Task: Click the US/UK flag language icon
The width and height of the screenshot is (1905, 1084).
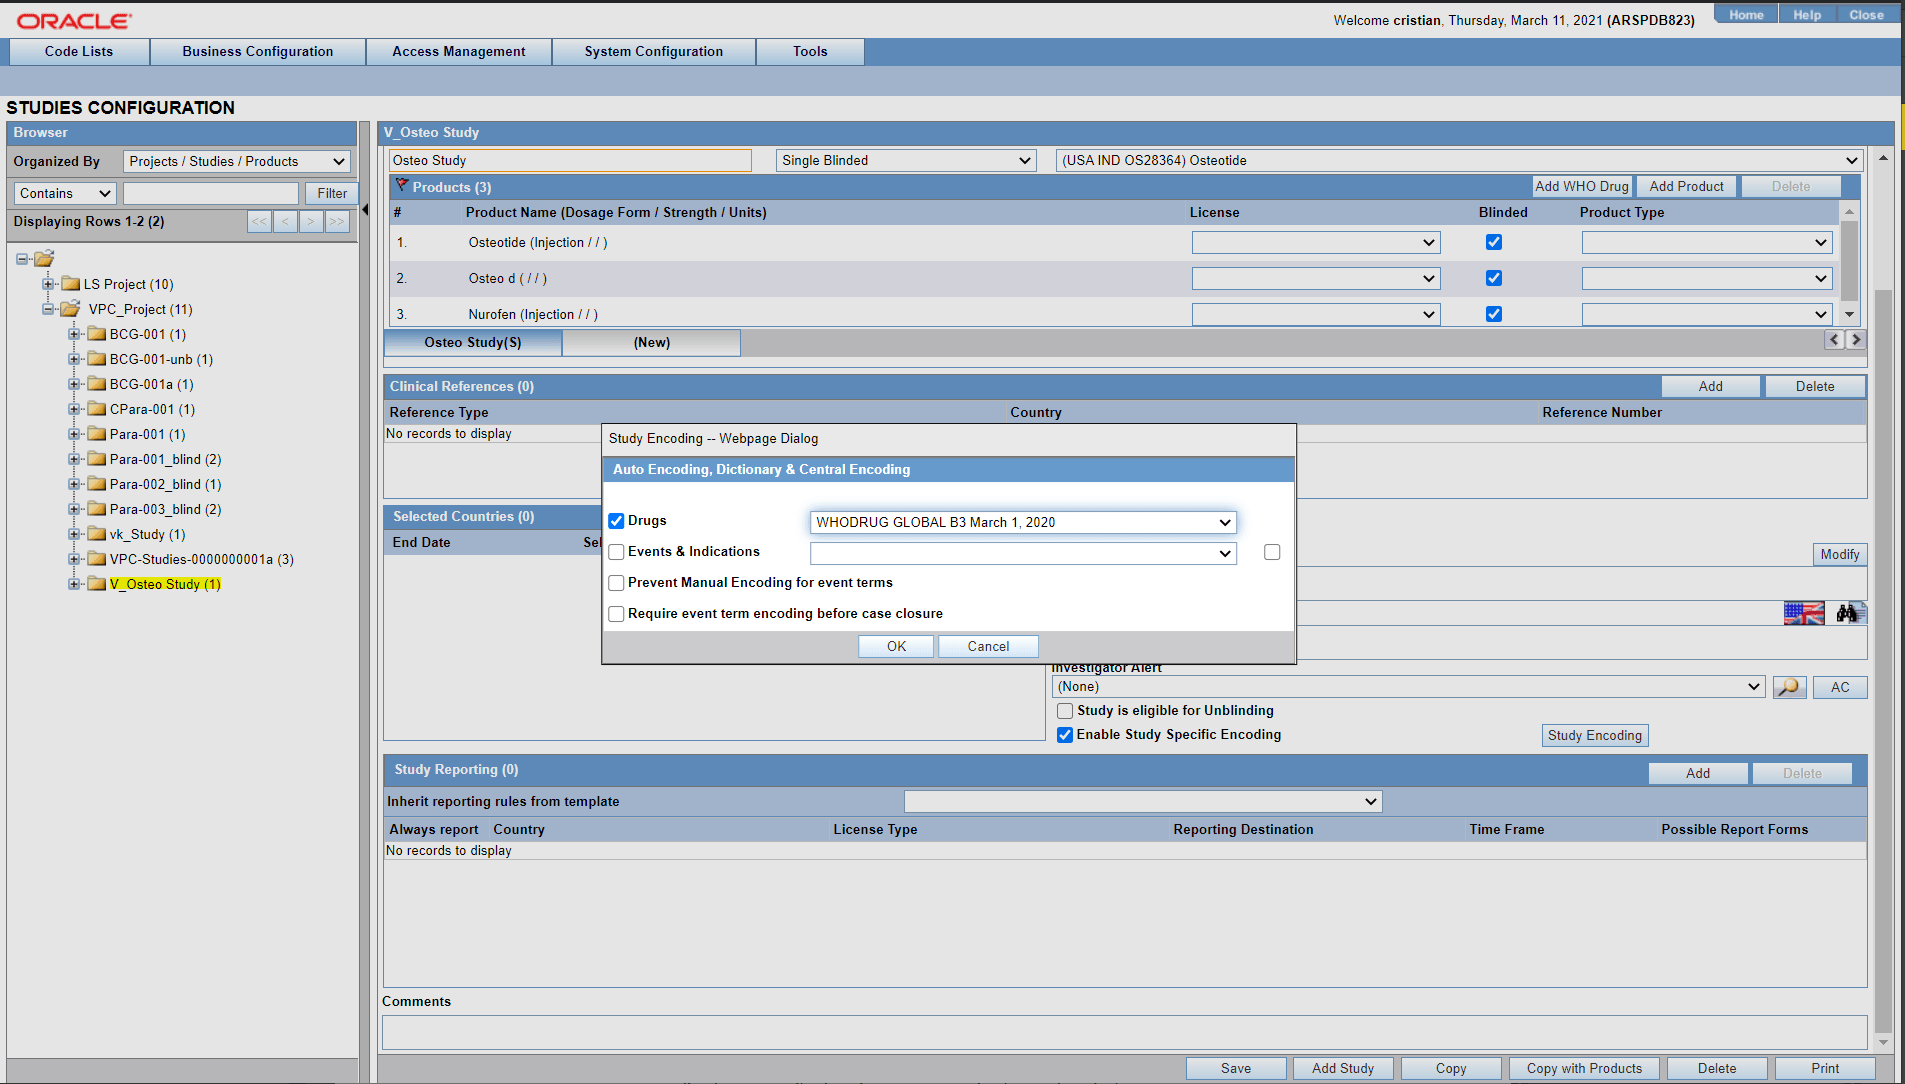Action: [1803, 613]
